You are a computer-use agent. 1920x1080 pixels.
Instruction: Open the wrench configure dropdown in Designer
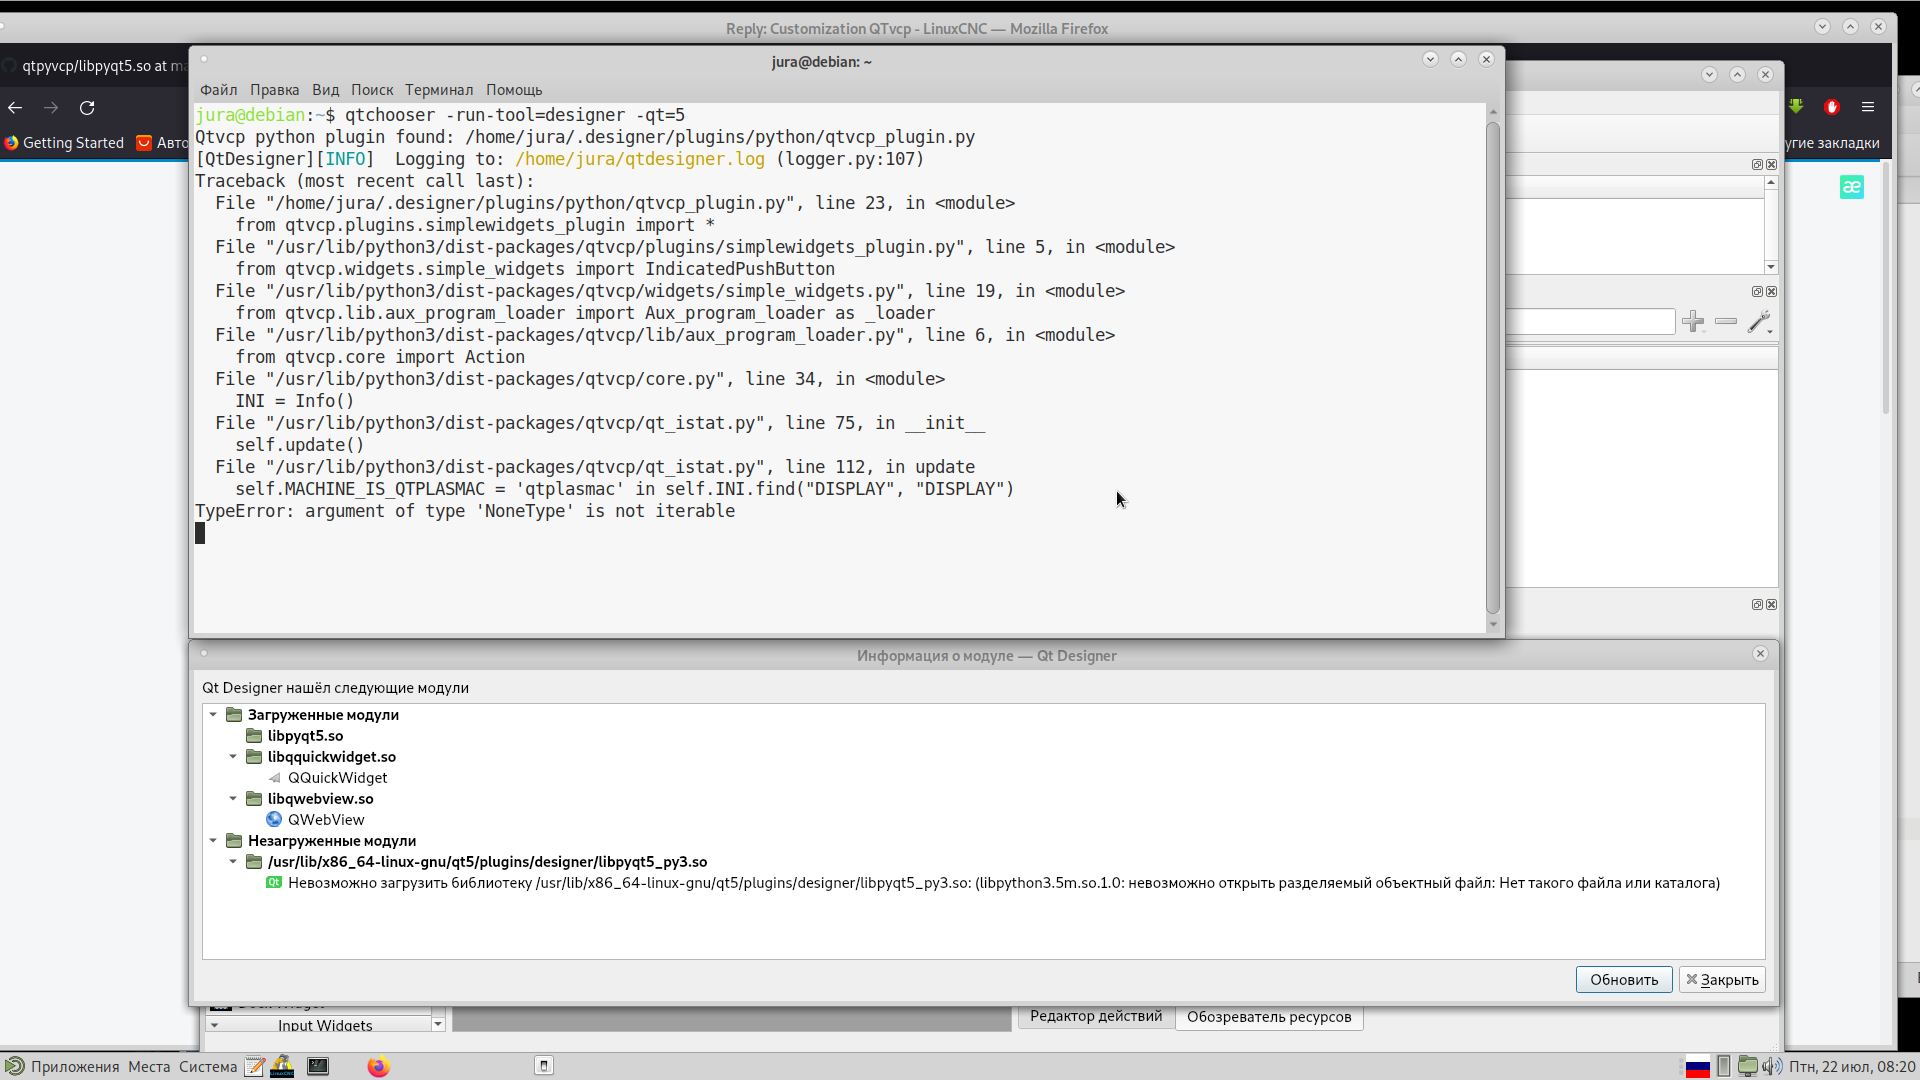pos(1760,321)
